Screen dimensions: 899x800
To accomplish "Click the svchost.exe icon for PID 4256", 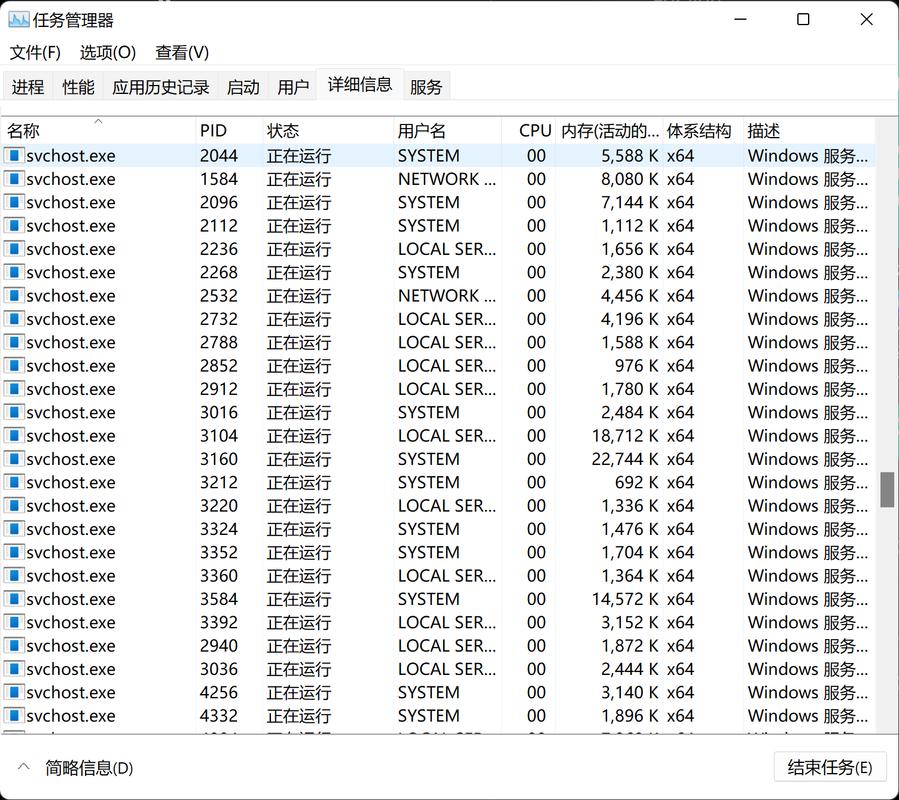I will point(13,692).
